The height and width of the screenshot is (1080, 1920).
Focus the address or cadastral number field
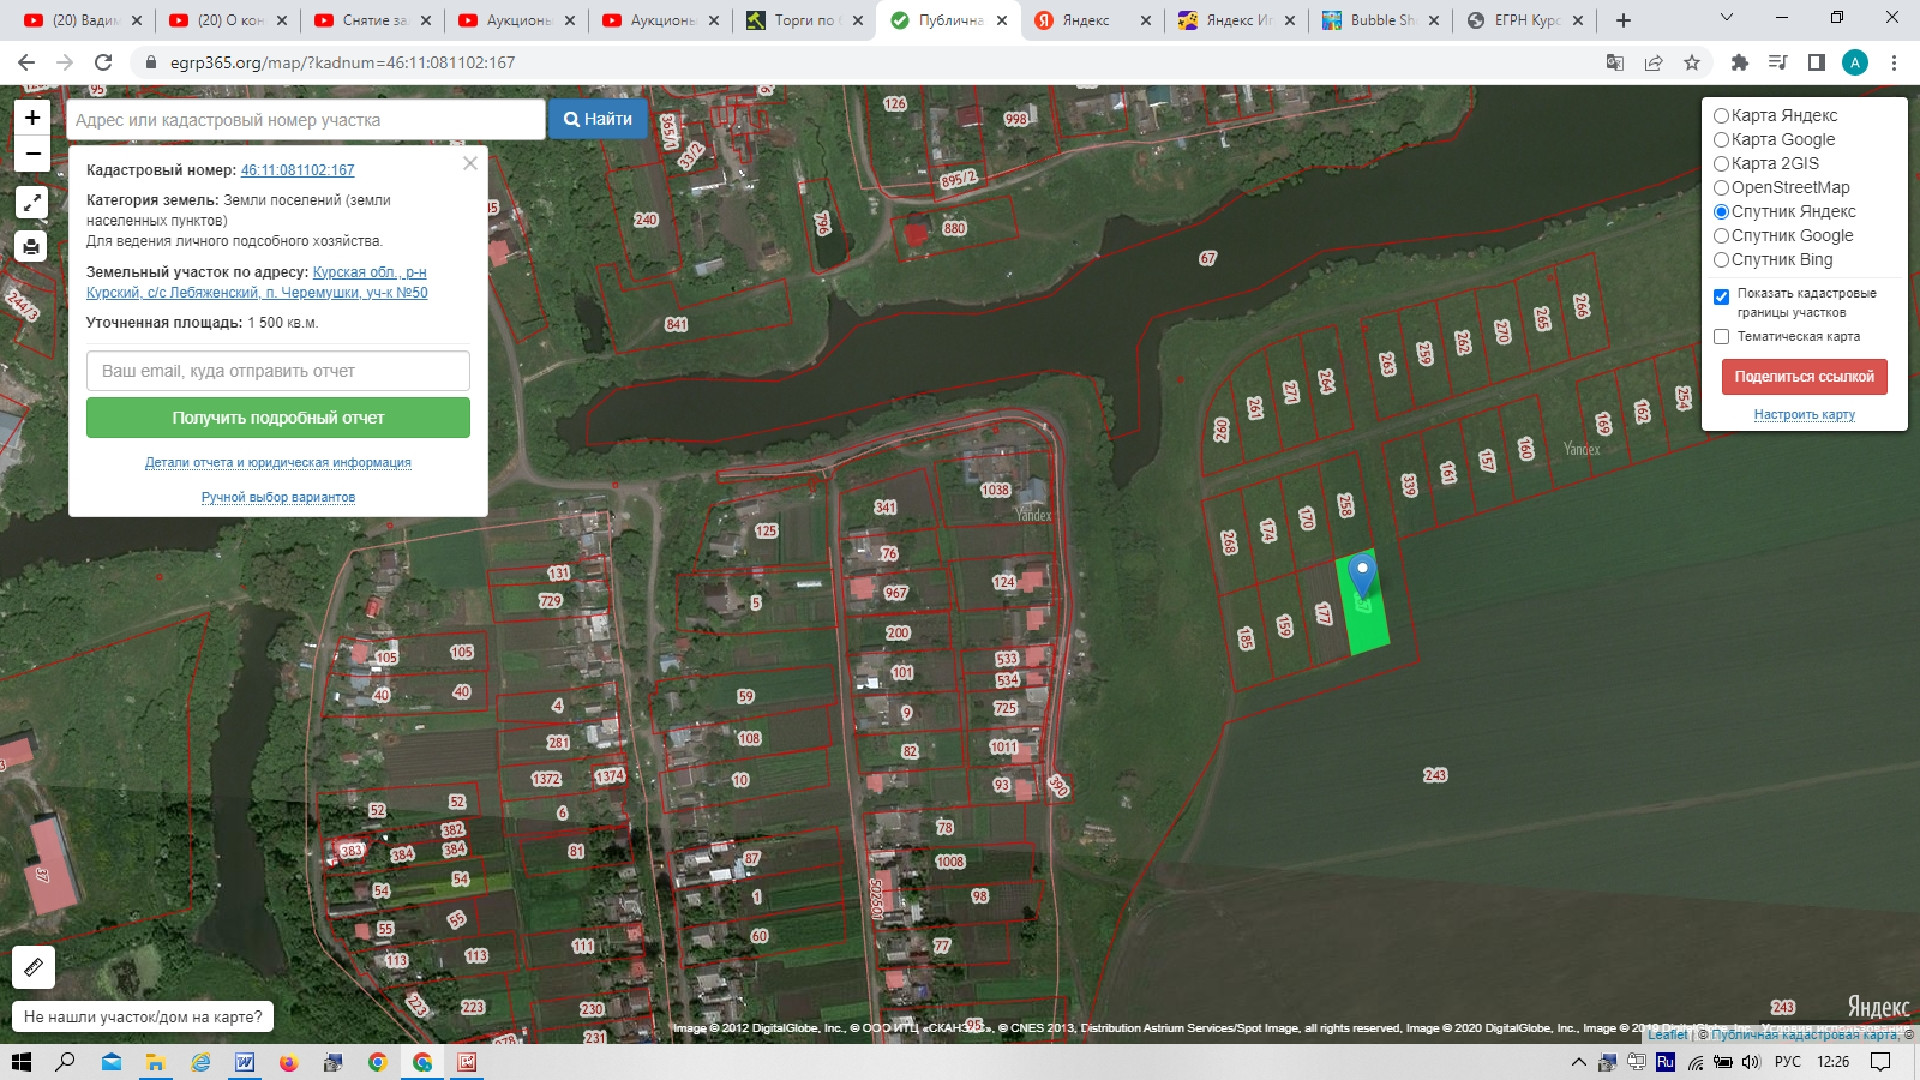click(x=305, y=120)
